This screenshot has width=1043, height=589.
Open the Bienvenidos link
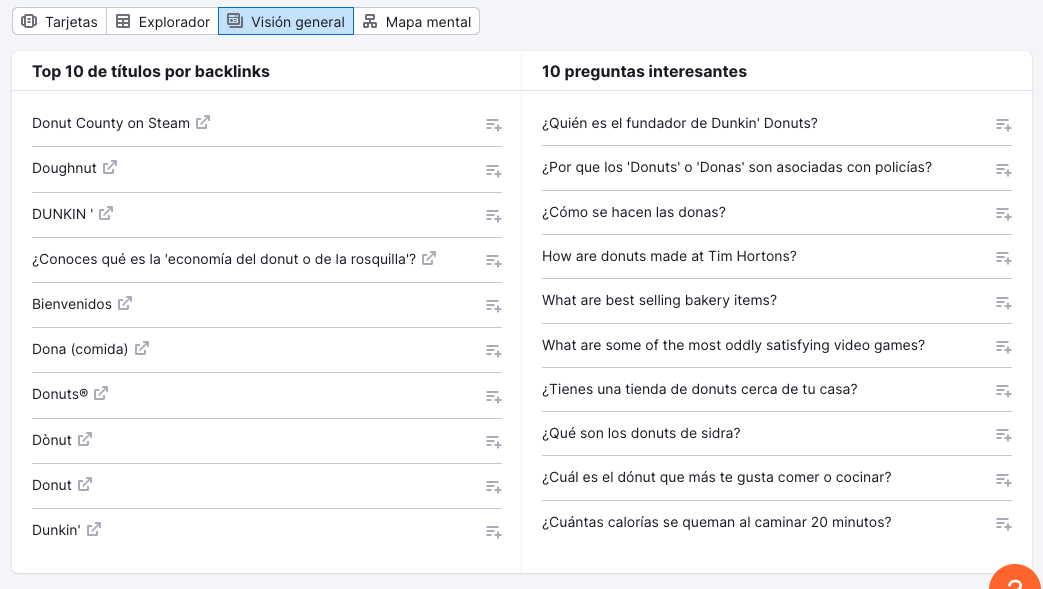pyautogui.click(x=123, y=302)
